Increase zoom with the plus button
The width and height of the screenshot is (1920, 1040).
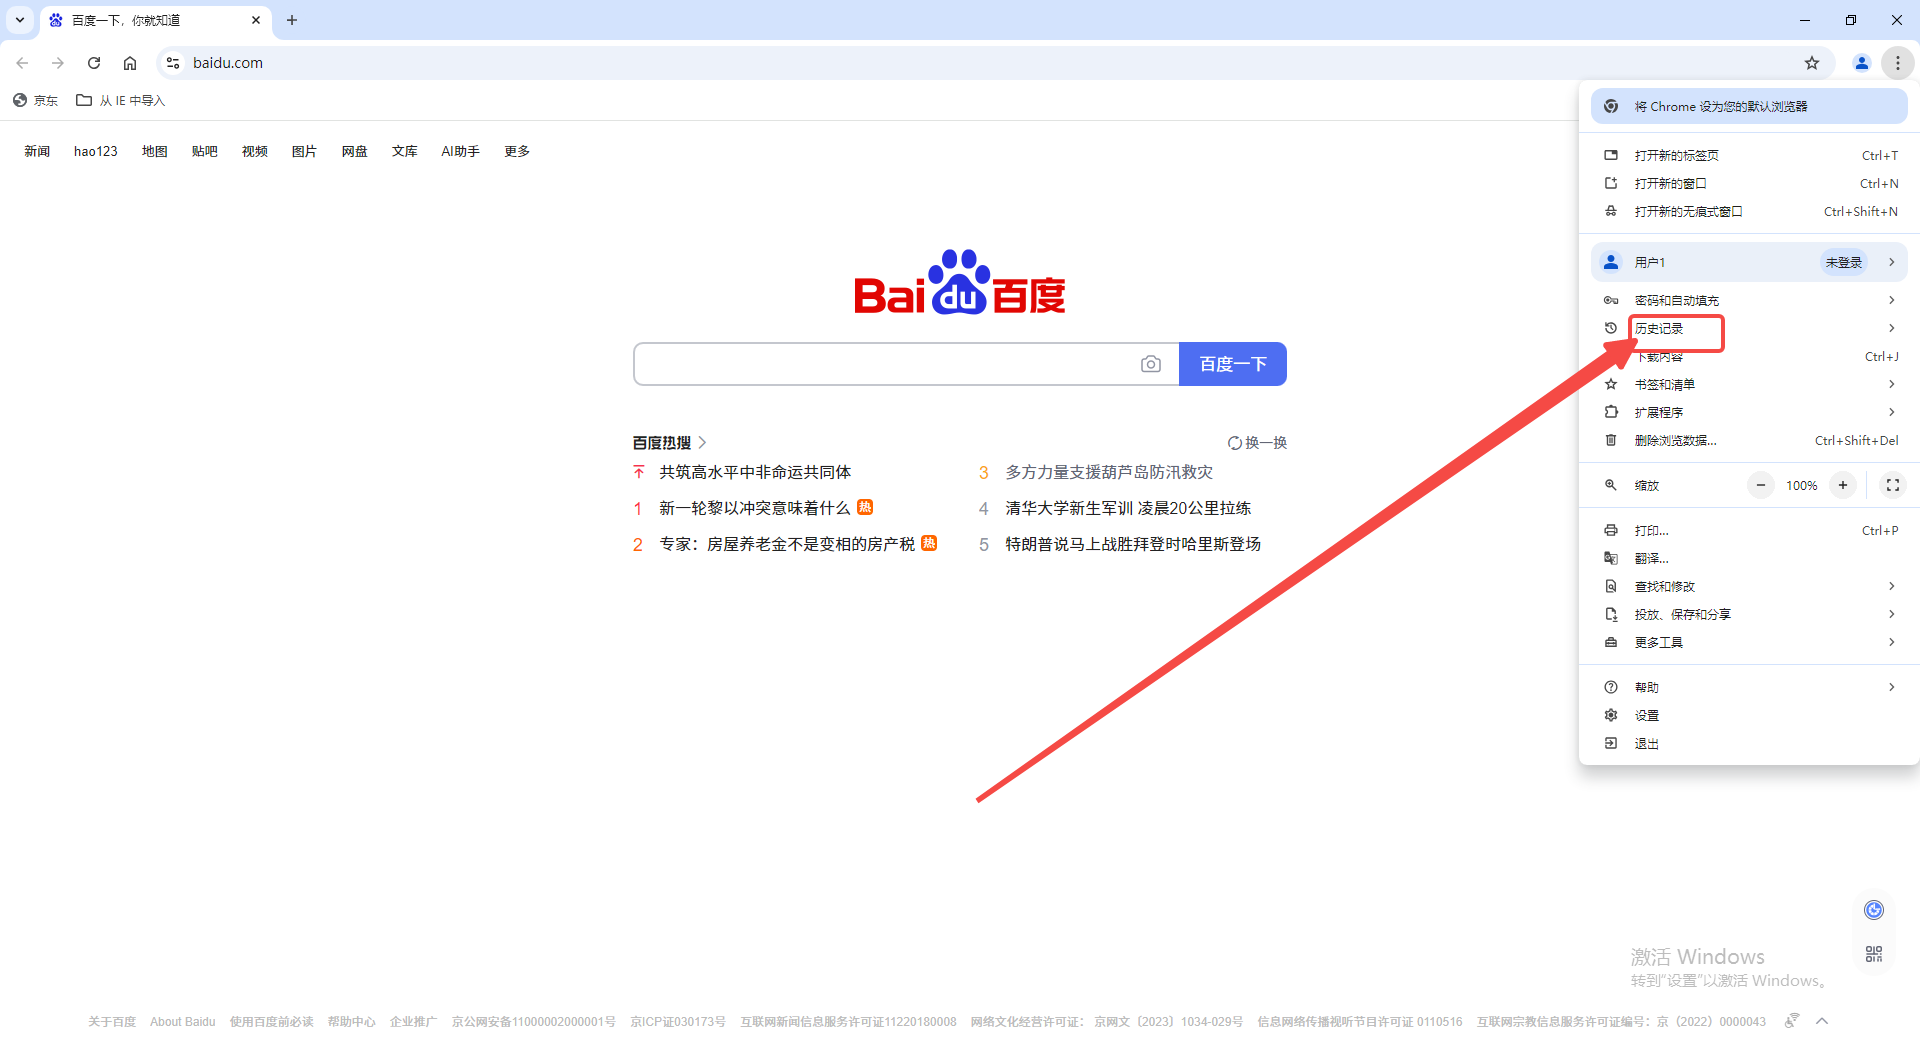point(1843,485)
